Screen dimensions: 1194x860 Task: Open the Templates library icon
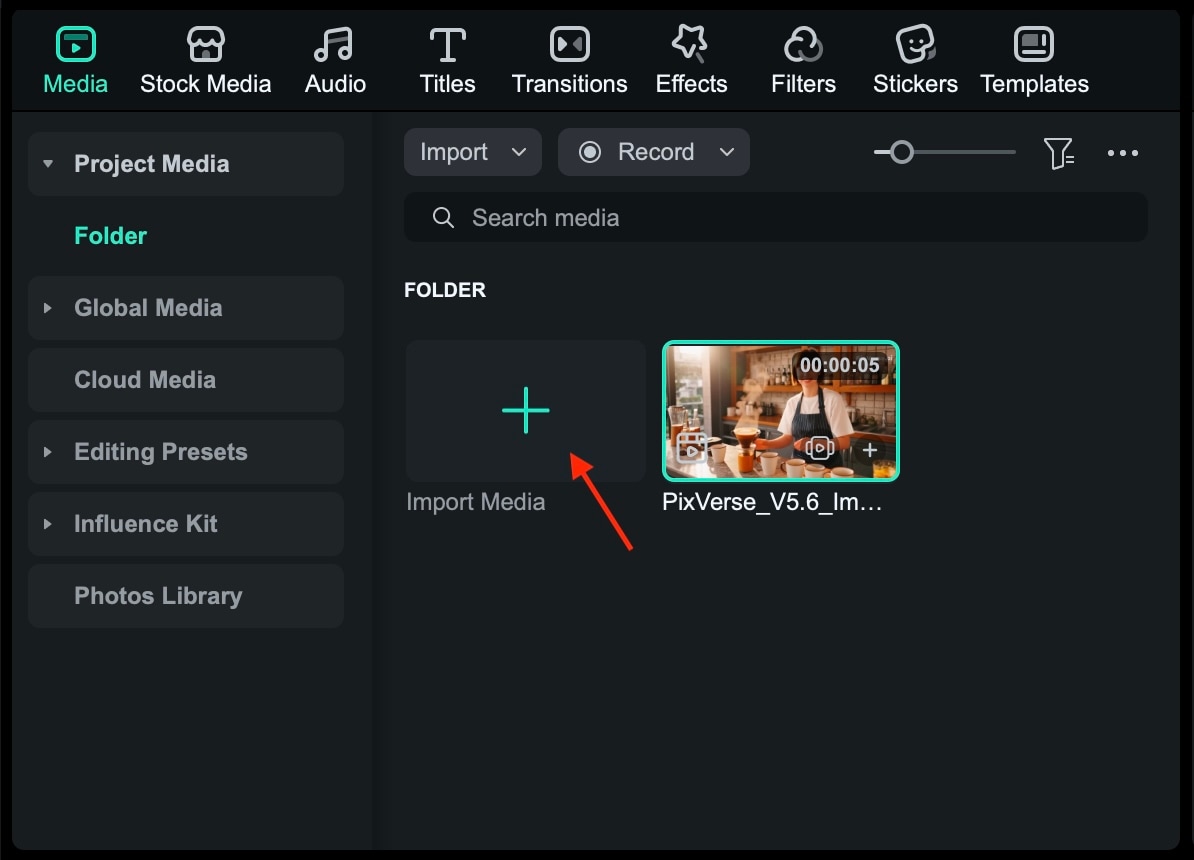pos(1034,44)
